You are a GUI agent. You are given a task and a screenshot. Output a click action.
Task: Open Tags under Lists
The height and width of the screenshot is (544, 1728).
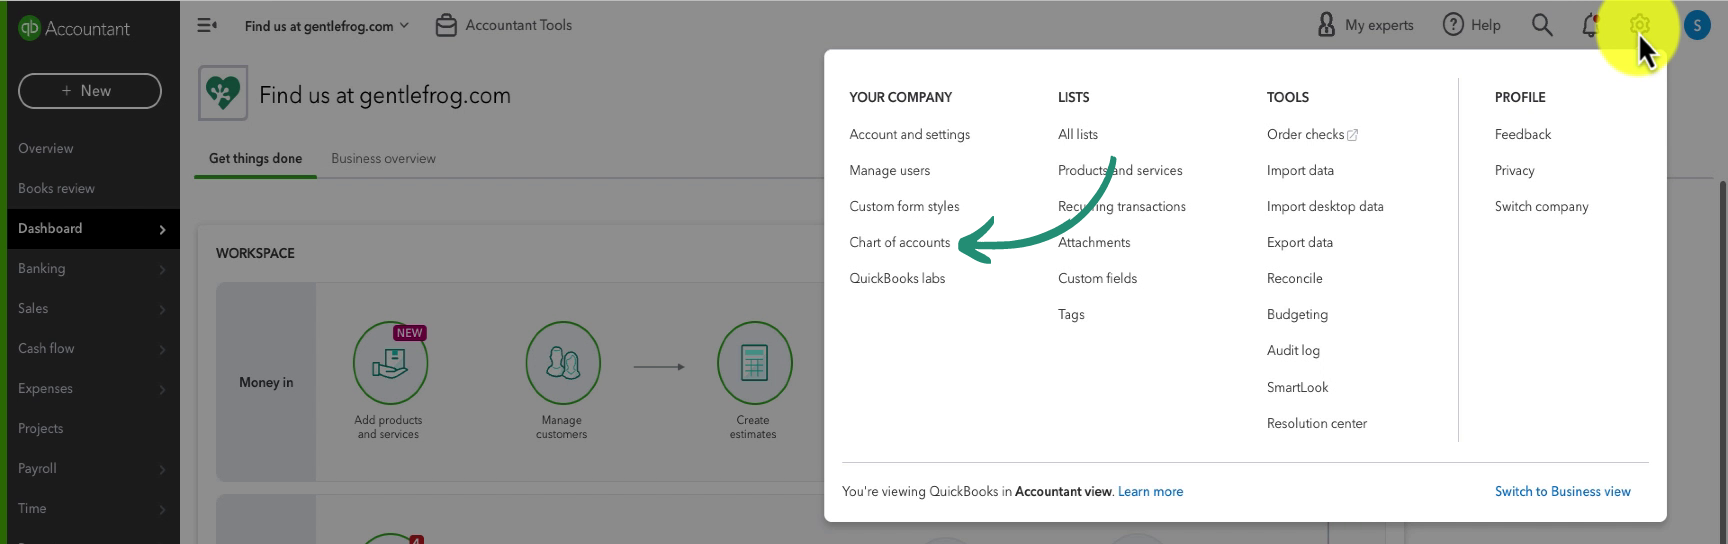tap(1071, 314)
